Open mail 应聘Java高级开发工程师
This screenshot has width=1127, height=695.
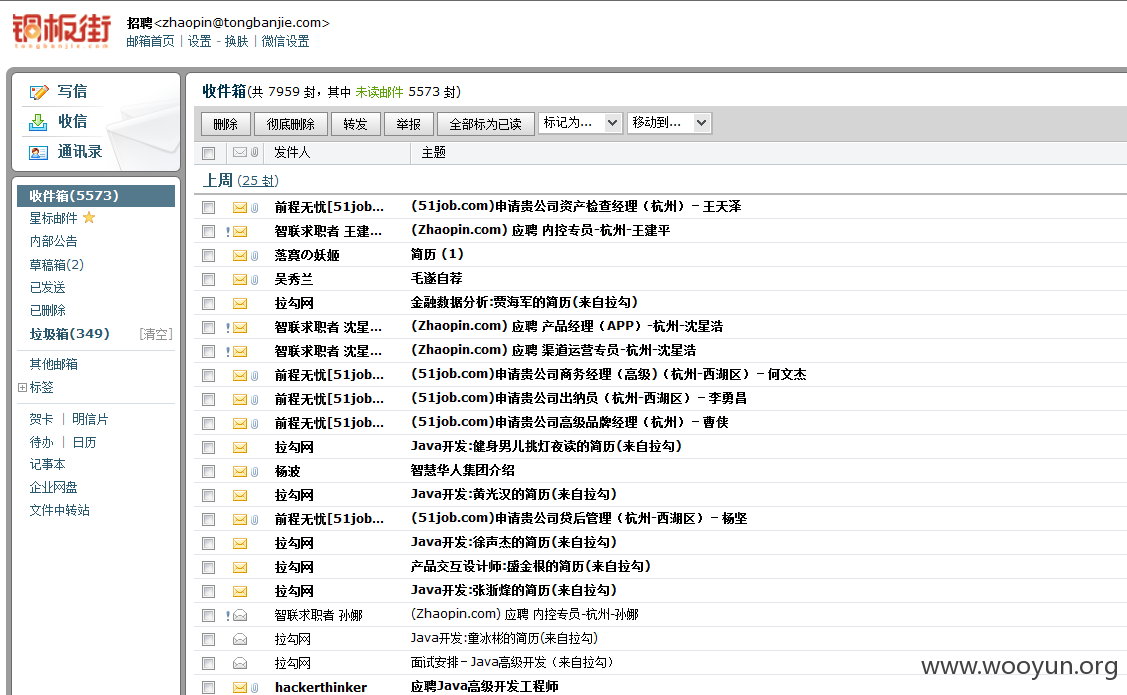coord(484,686)
